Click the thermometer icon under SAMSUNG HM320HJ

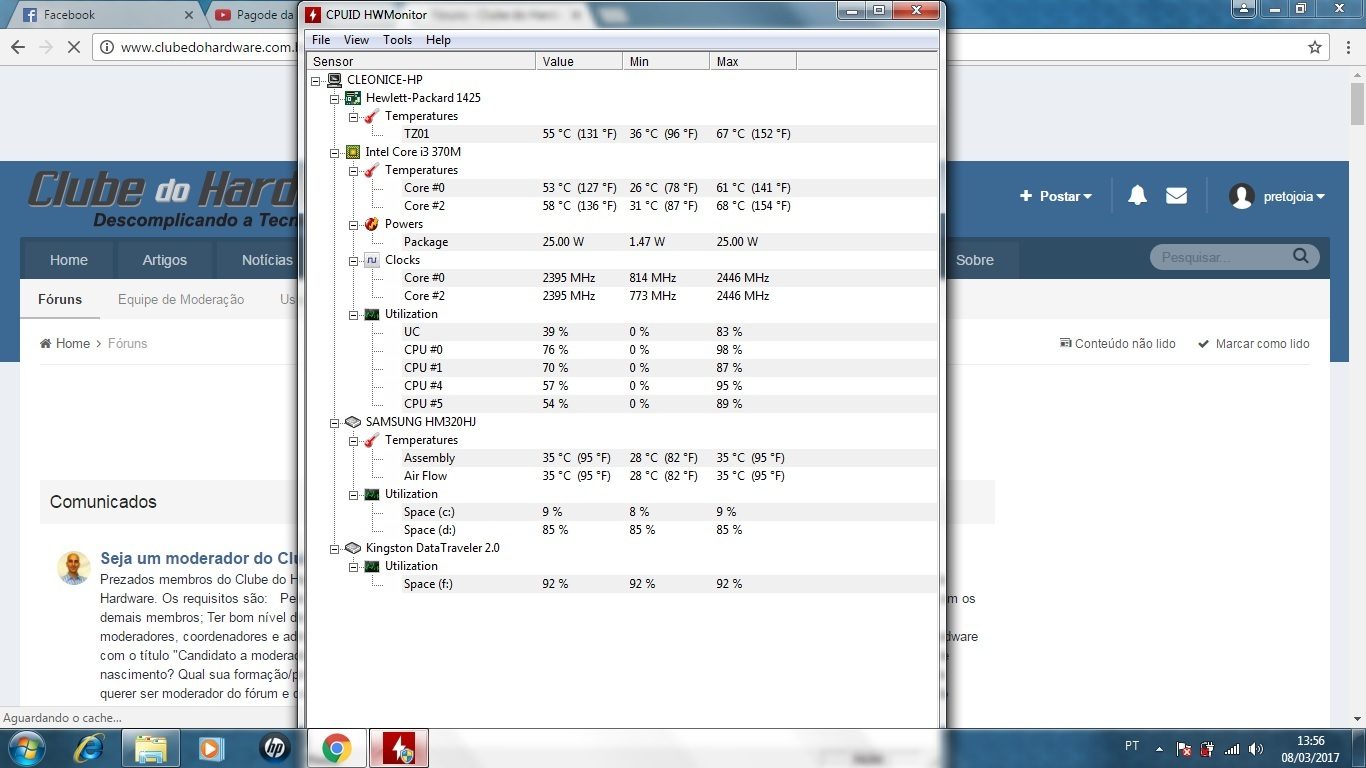click(372, 440)
